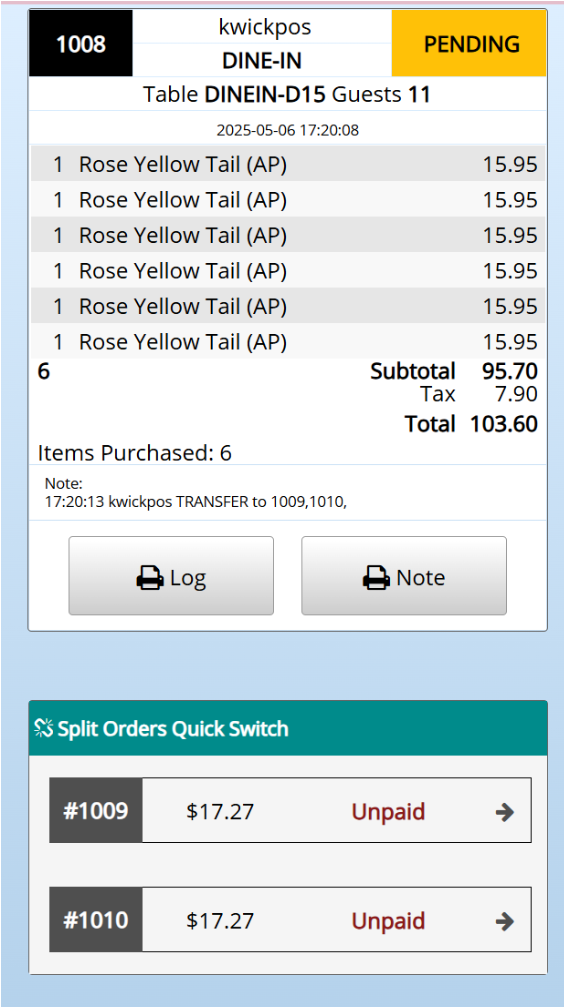
Task: Print the order Log
Action: 172,576
